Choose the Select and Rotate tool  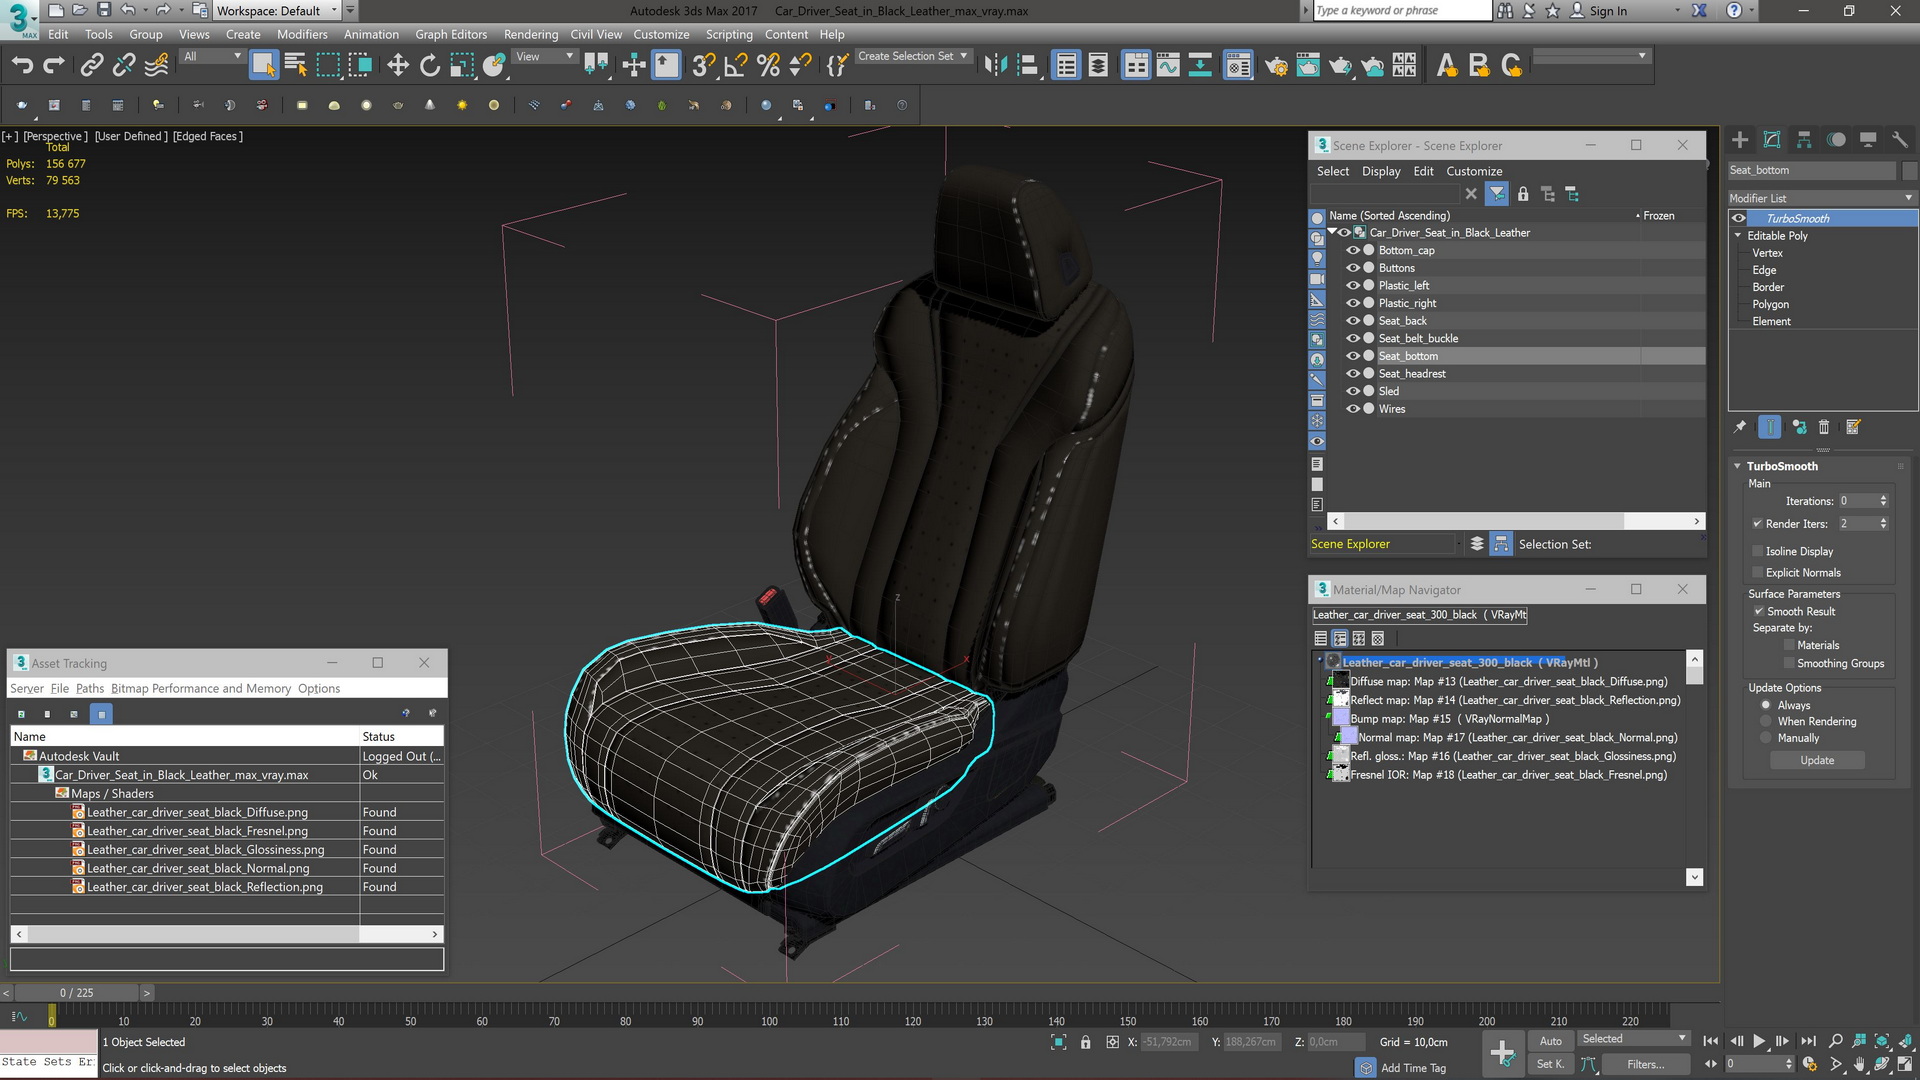[430, 66]
